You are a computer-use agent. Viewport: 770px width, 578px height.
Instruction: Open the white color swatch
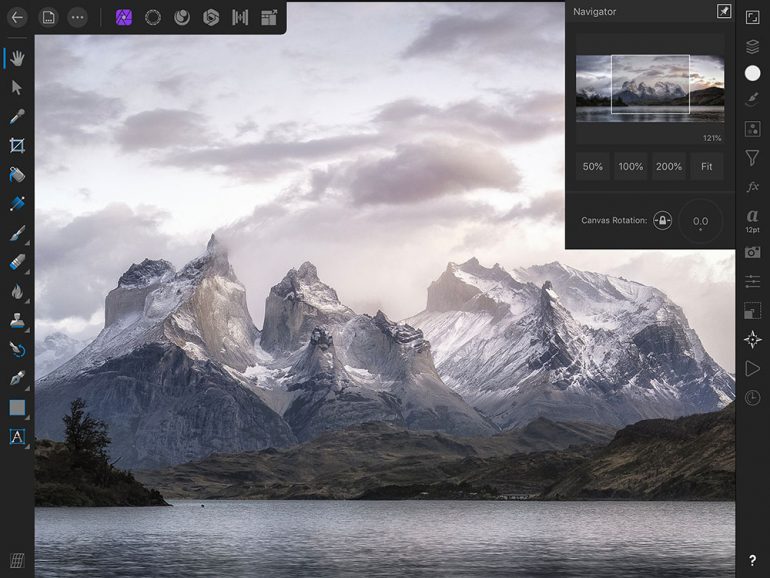pyautogui.click(x=752, y=73)
